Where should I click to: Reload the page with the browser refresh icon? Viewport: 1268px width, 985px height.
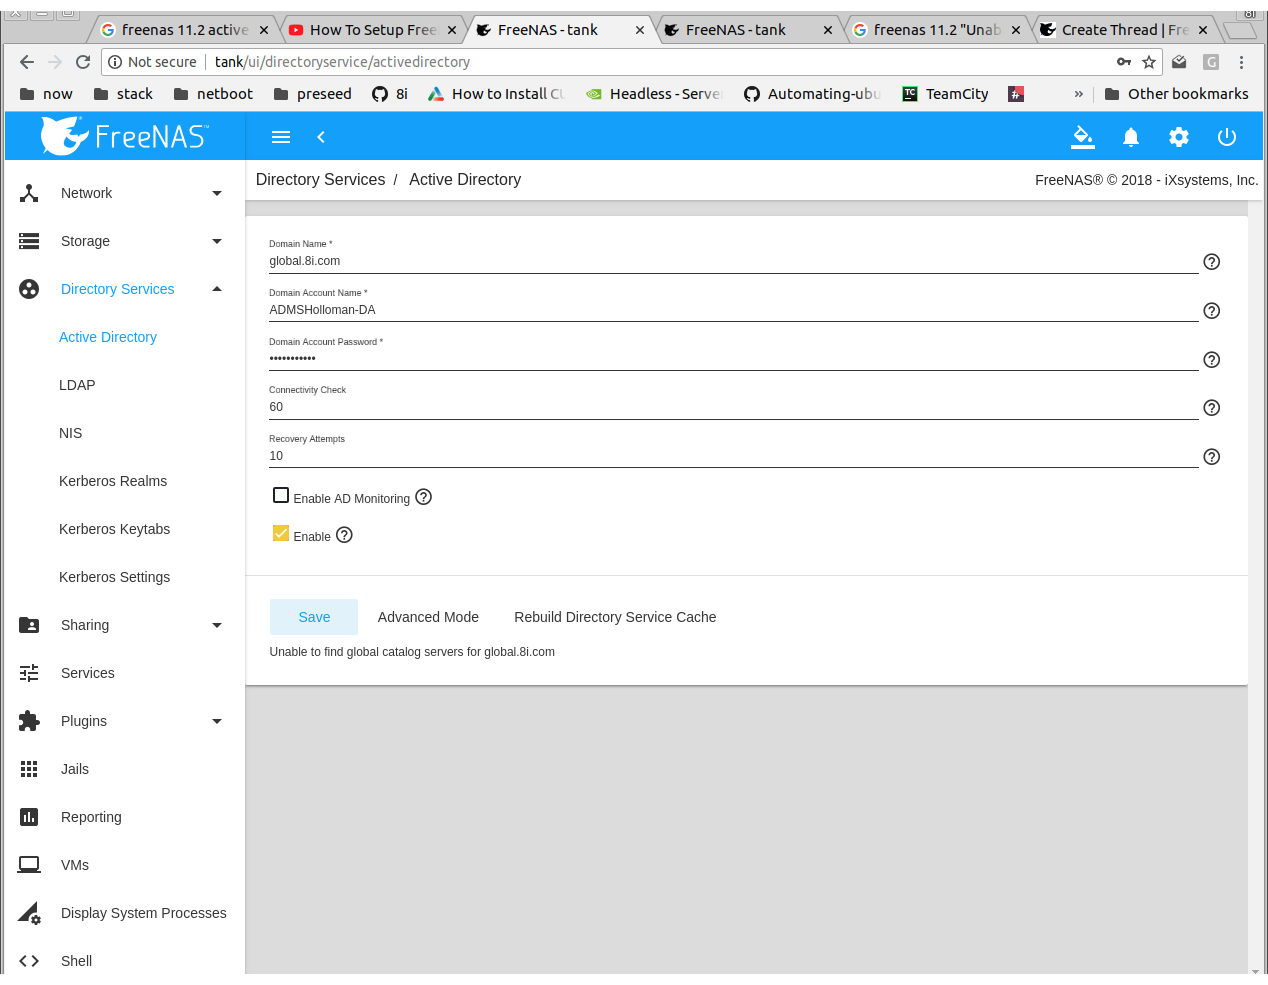tap(83, 62)
